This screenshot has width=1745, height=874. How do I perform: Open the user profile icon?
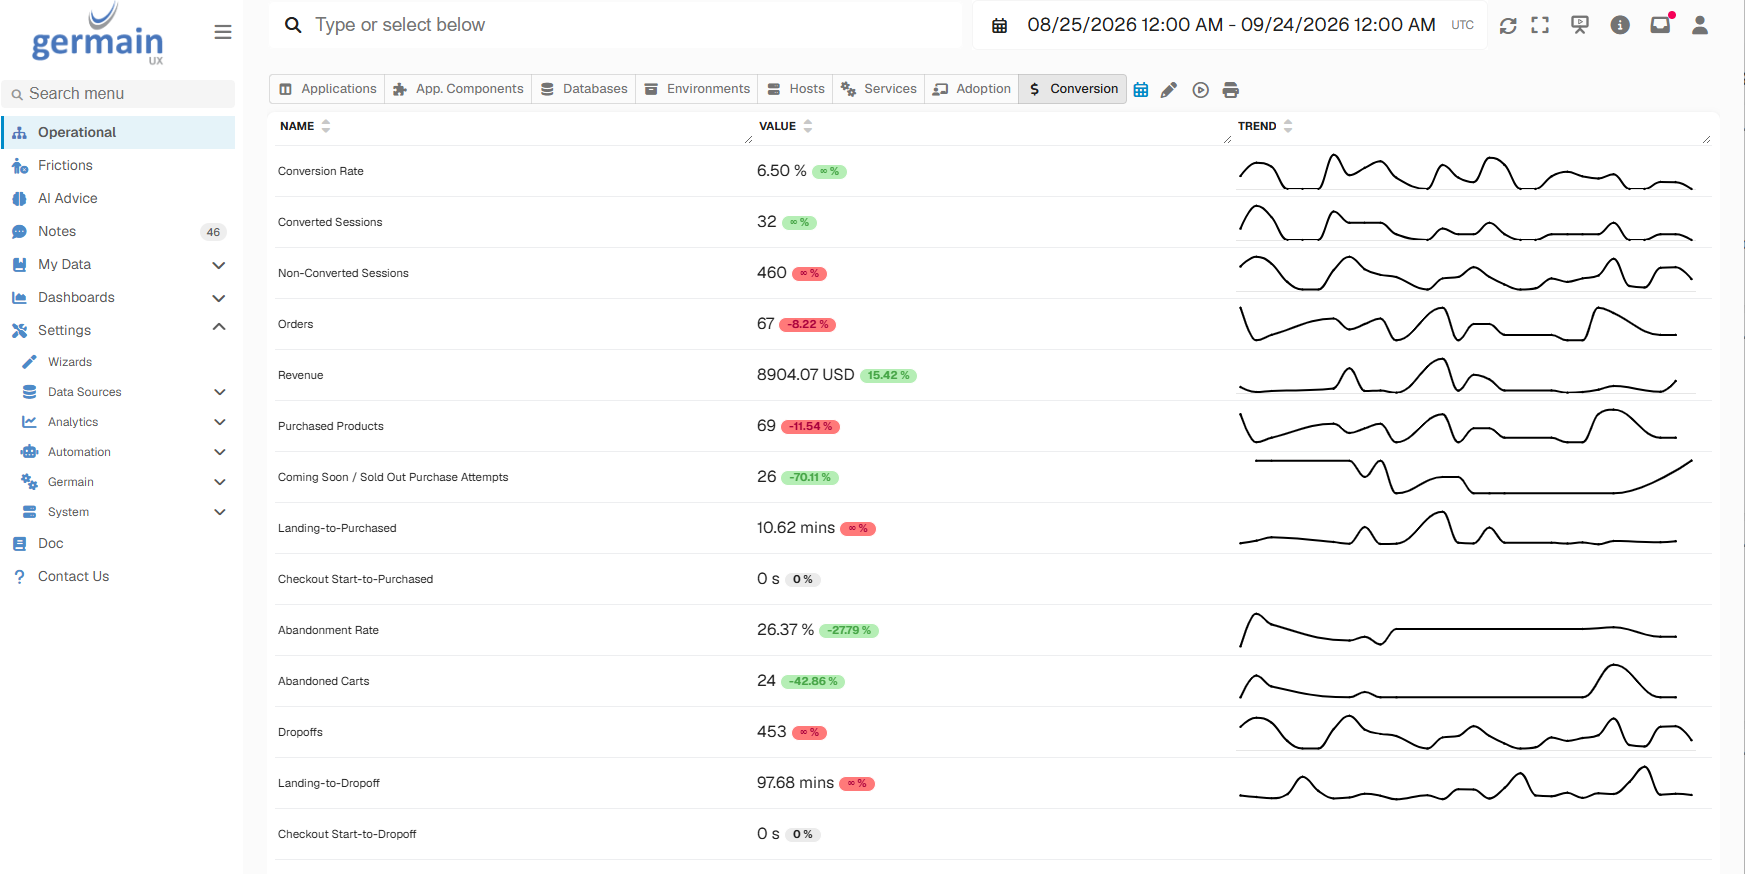pos(1700,25)
